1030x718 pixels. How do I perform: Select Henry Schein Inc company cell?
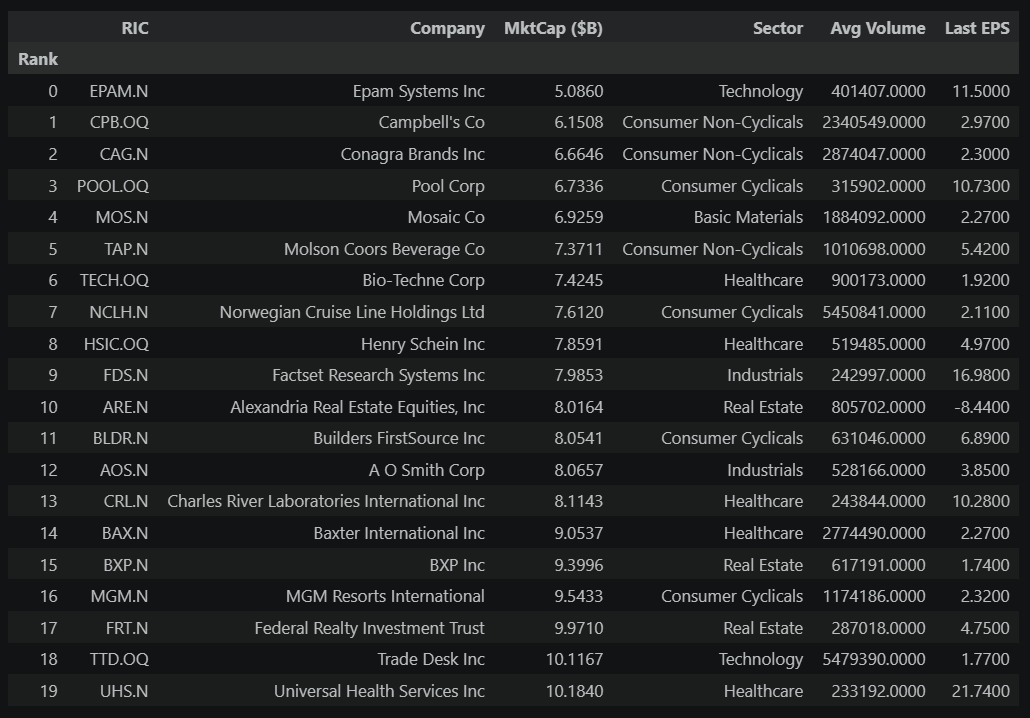point(423,344)
